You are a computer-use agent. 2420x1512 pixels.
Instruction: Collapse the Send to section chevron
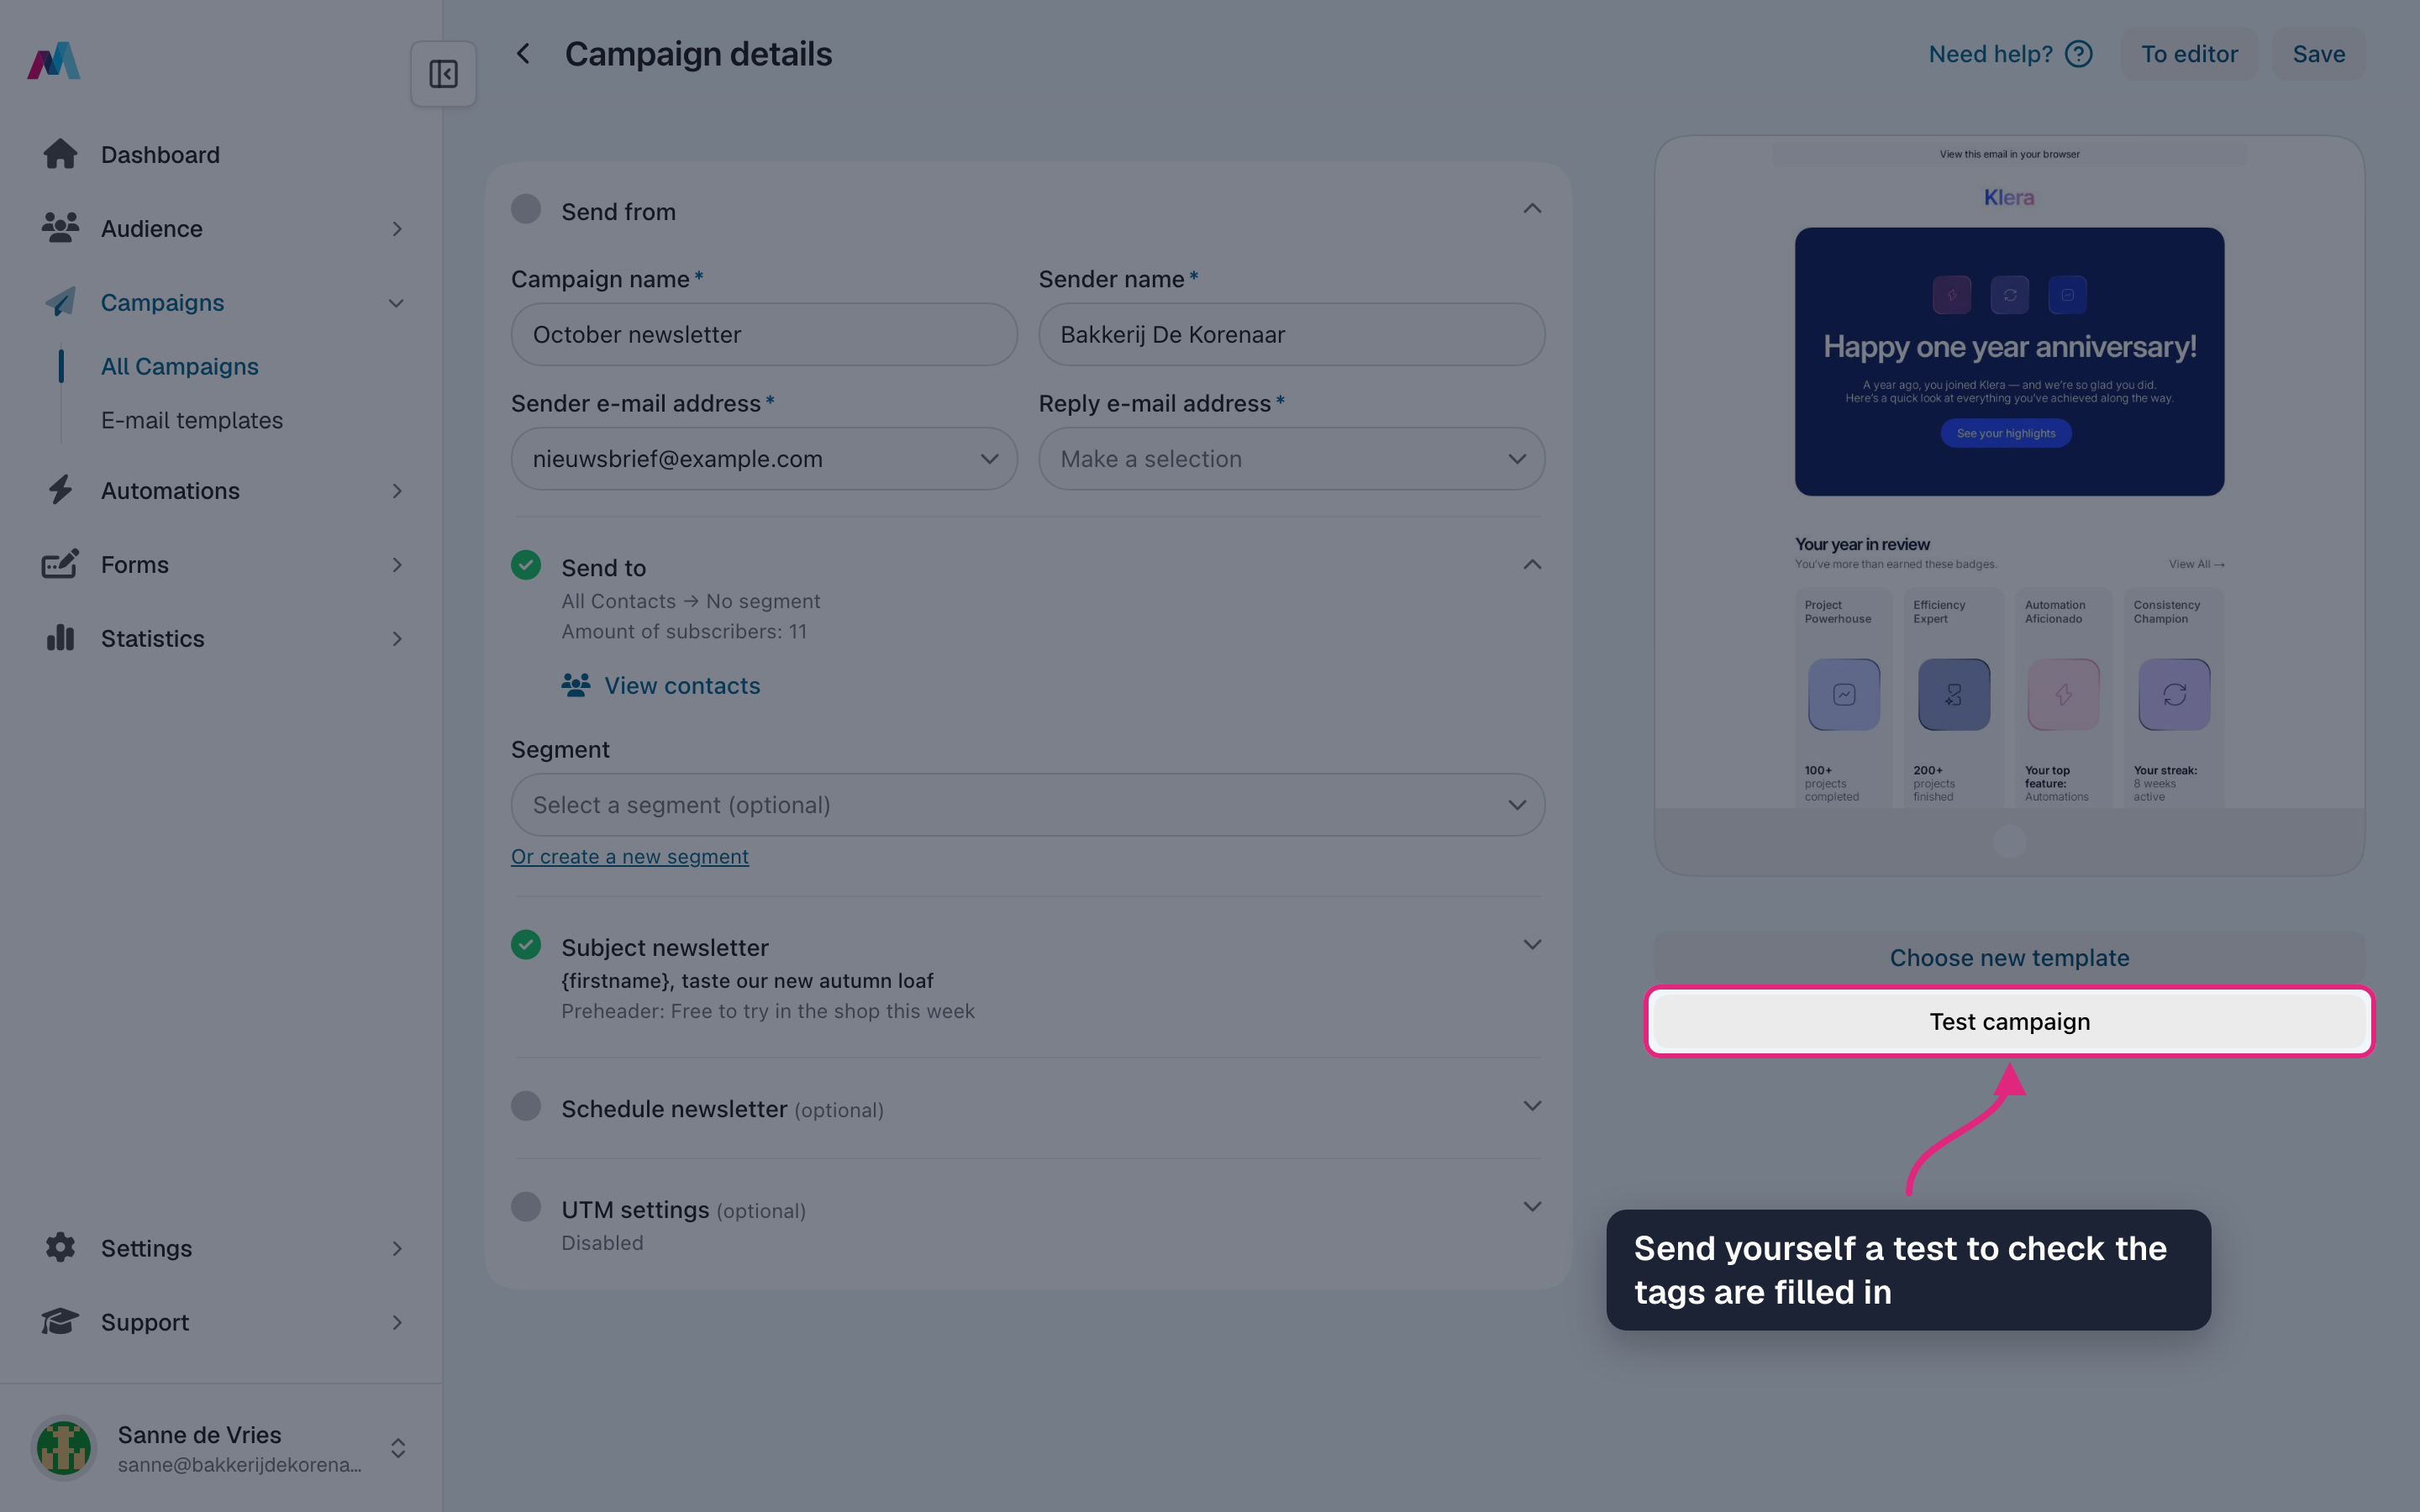[x=1532, y=565]
